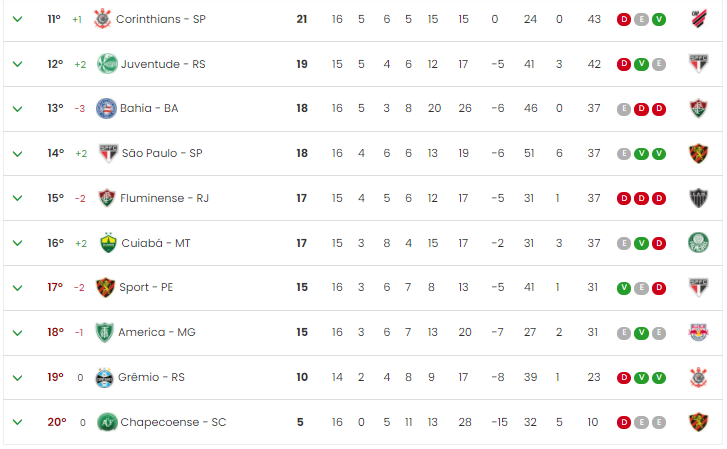The width and height of the screenshot is (727, 449).
Task: Click Palmeiras next-opponent crest in Cuiabá row
Action: click(698, 243)
